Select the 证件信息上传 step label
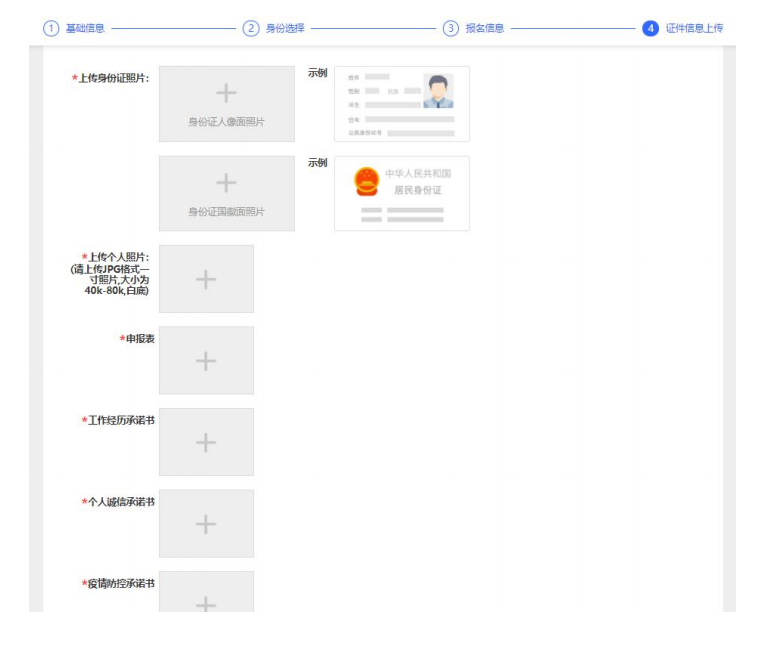The image size is (784, 650). 694,28
